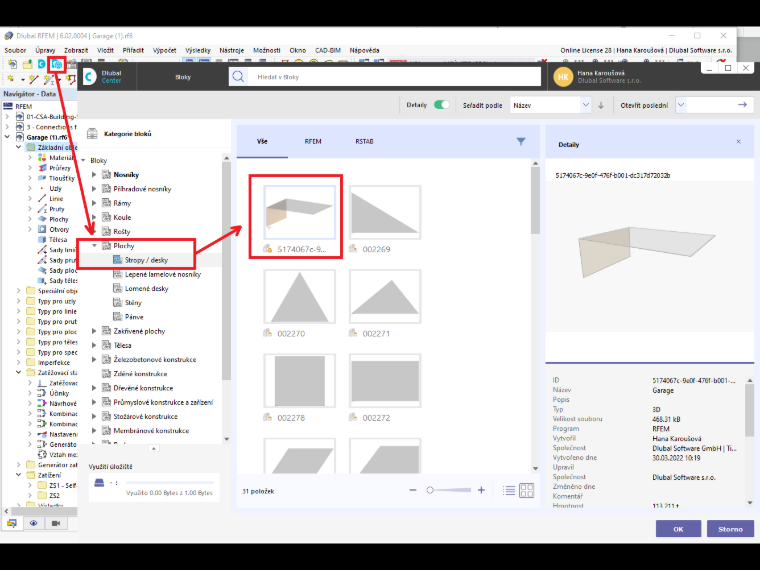
Task: Click the storage drive icon
Action: tap(99, 483)
